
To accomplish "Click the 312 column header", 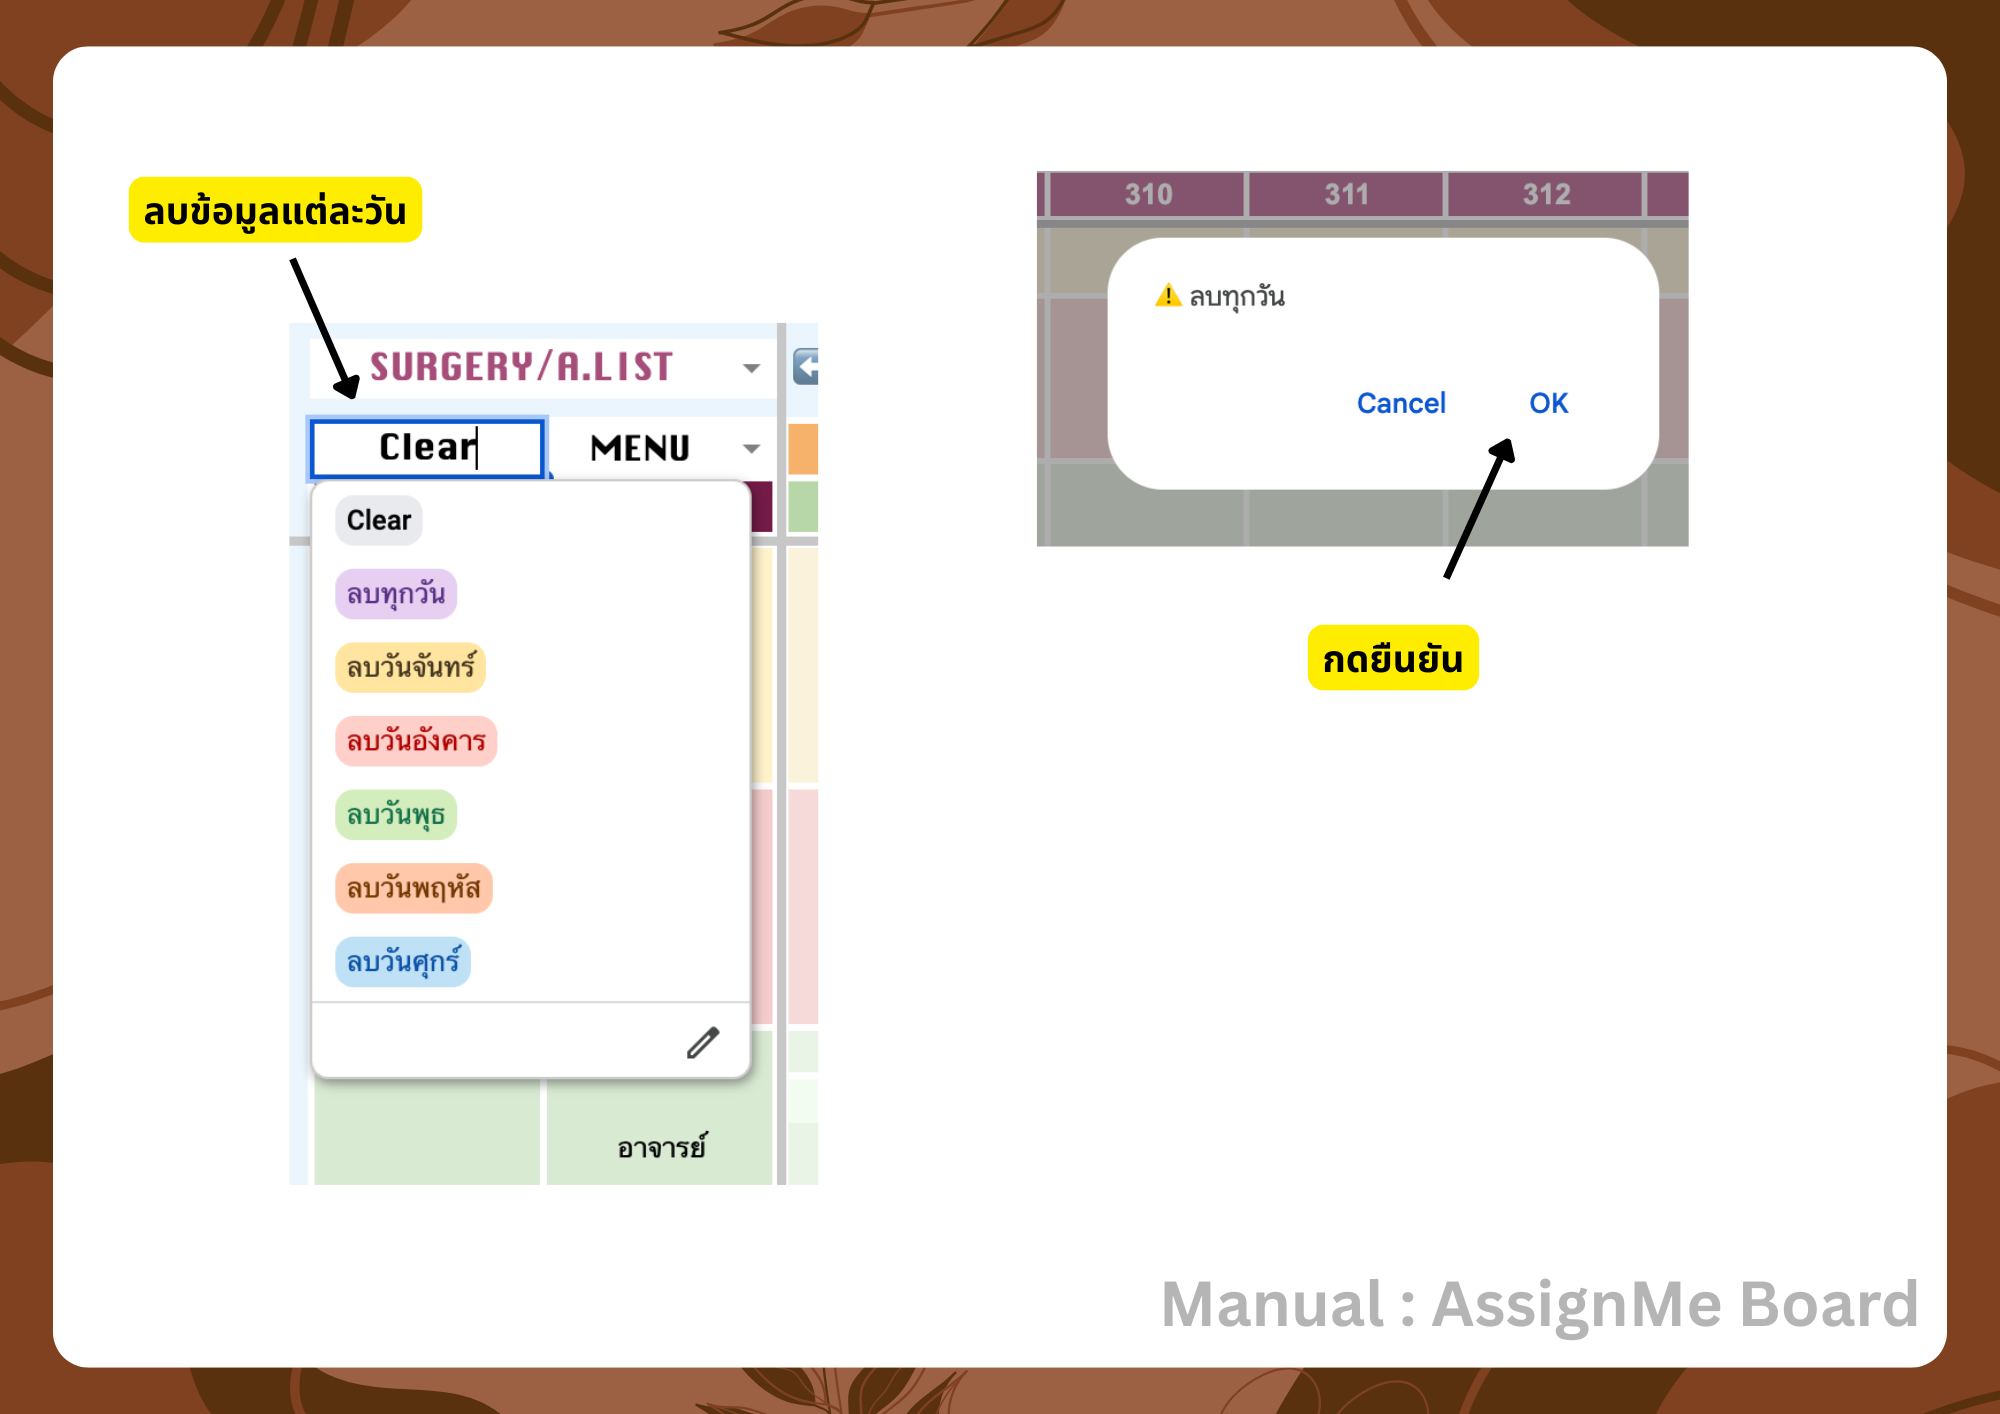I will pos(1546,194).
